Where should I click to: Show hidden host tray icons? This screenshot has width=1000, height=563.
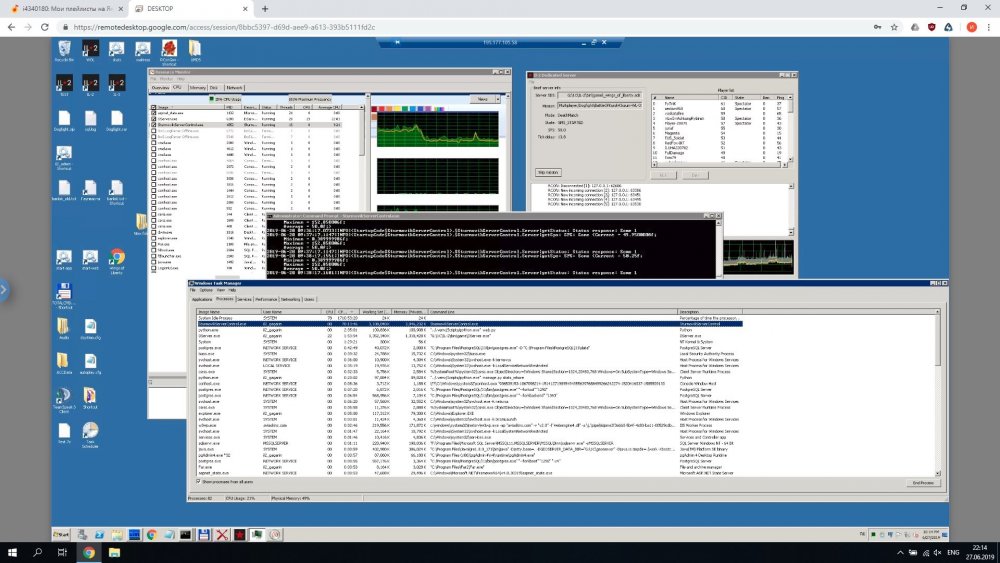point(900,552)
